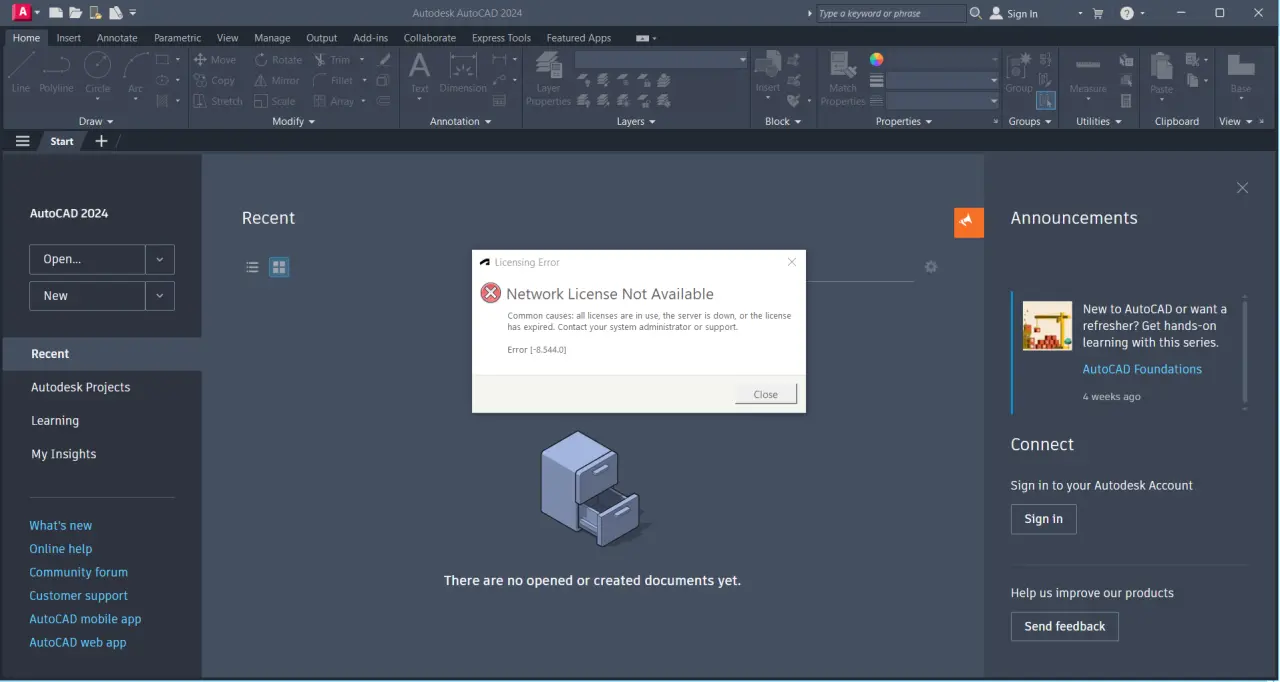Click the New file icon in quick access toolbar
The width and height of the screenshot is (1280, 682).
click(x=56, y=13)
